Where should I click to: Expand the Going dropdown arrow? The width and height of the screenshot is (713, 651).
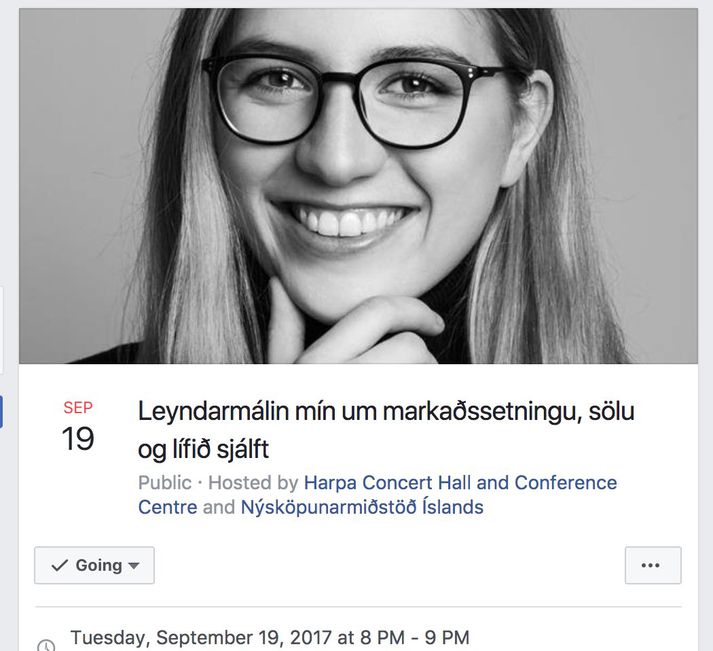pos(134,566)
